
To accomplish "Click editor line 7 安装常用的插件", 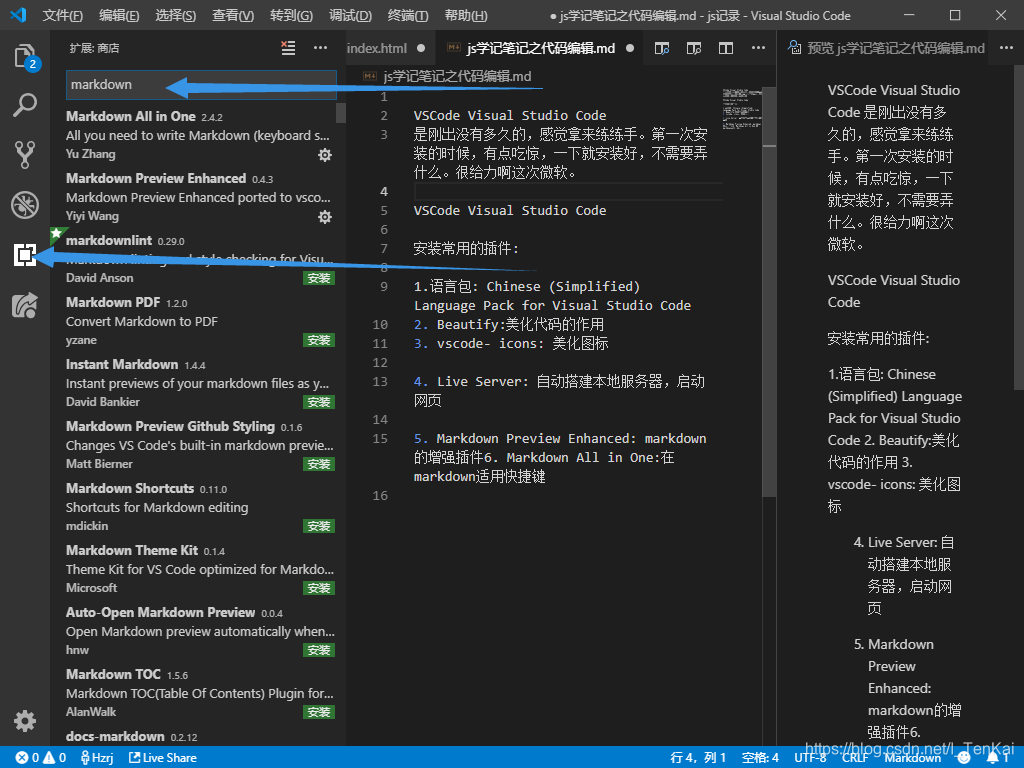I will point(466,249).
